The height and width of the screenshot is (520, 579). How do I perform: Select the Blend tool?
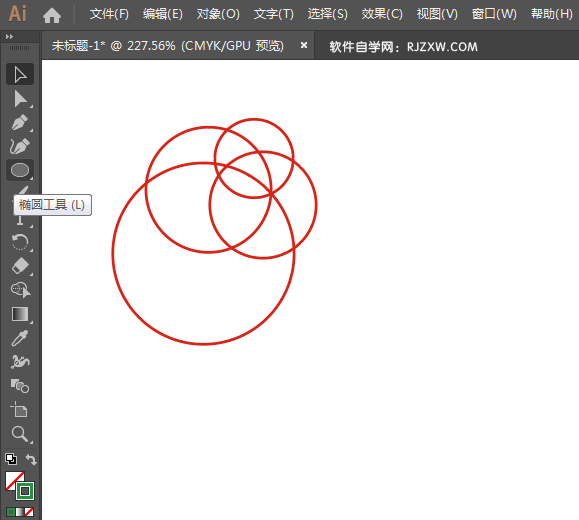point(20,386)
